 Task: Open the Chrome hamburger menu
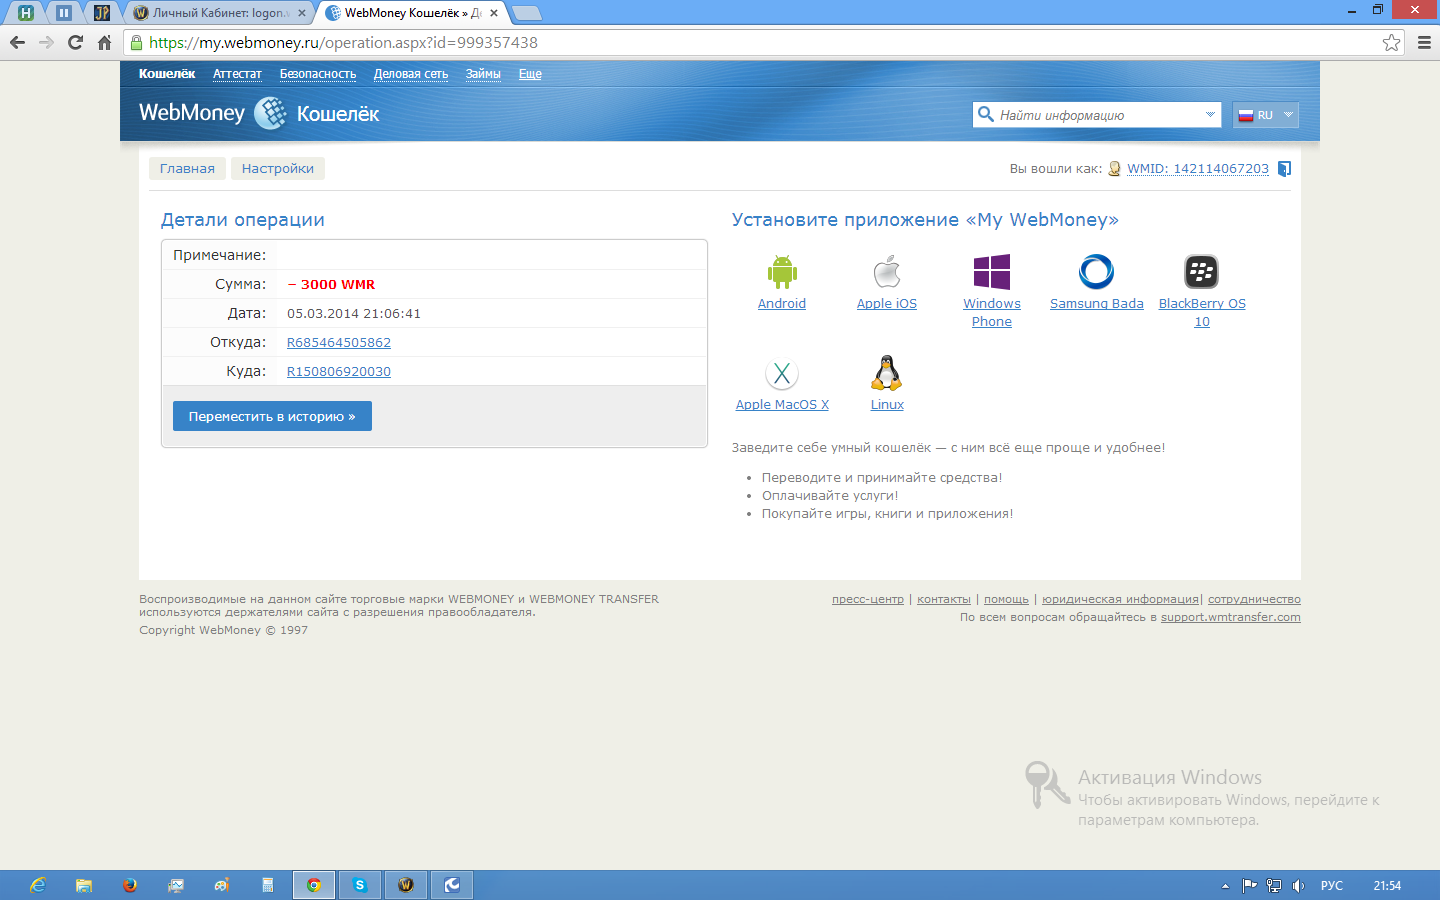pos(1424,42)
